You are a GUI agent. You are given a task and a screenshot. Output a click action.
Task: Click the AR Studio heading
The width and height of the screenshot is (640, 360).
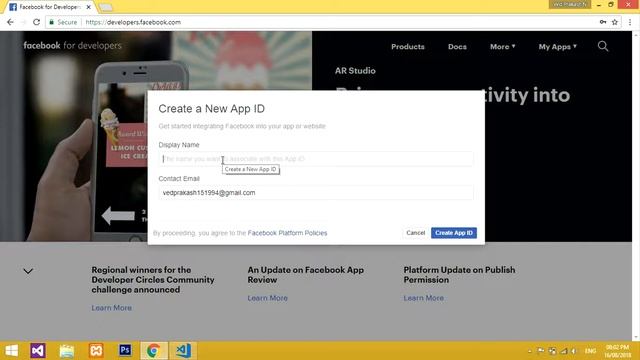click(355, 71)
